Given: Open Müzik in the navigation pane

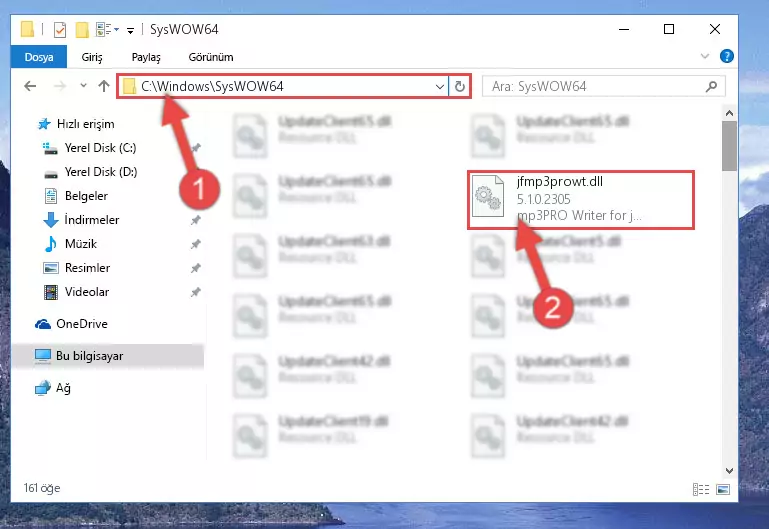Looking at the screenshot, I should [x=81, y=244].
